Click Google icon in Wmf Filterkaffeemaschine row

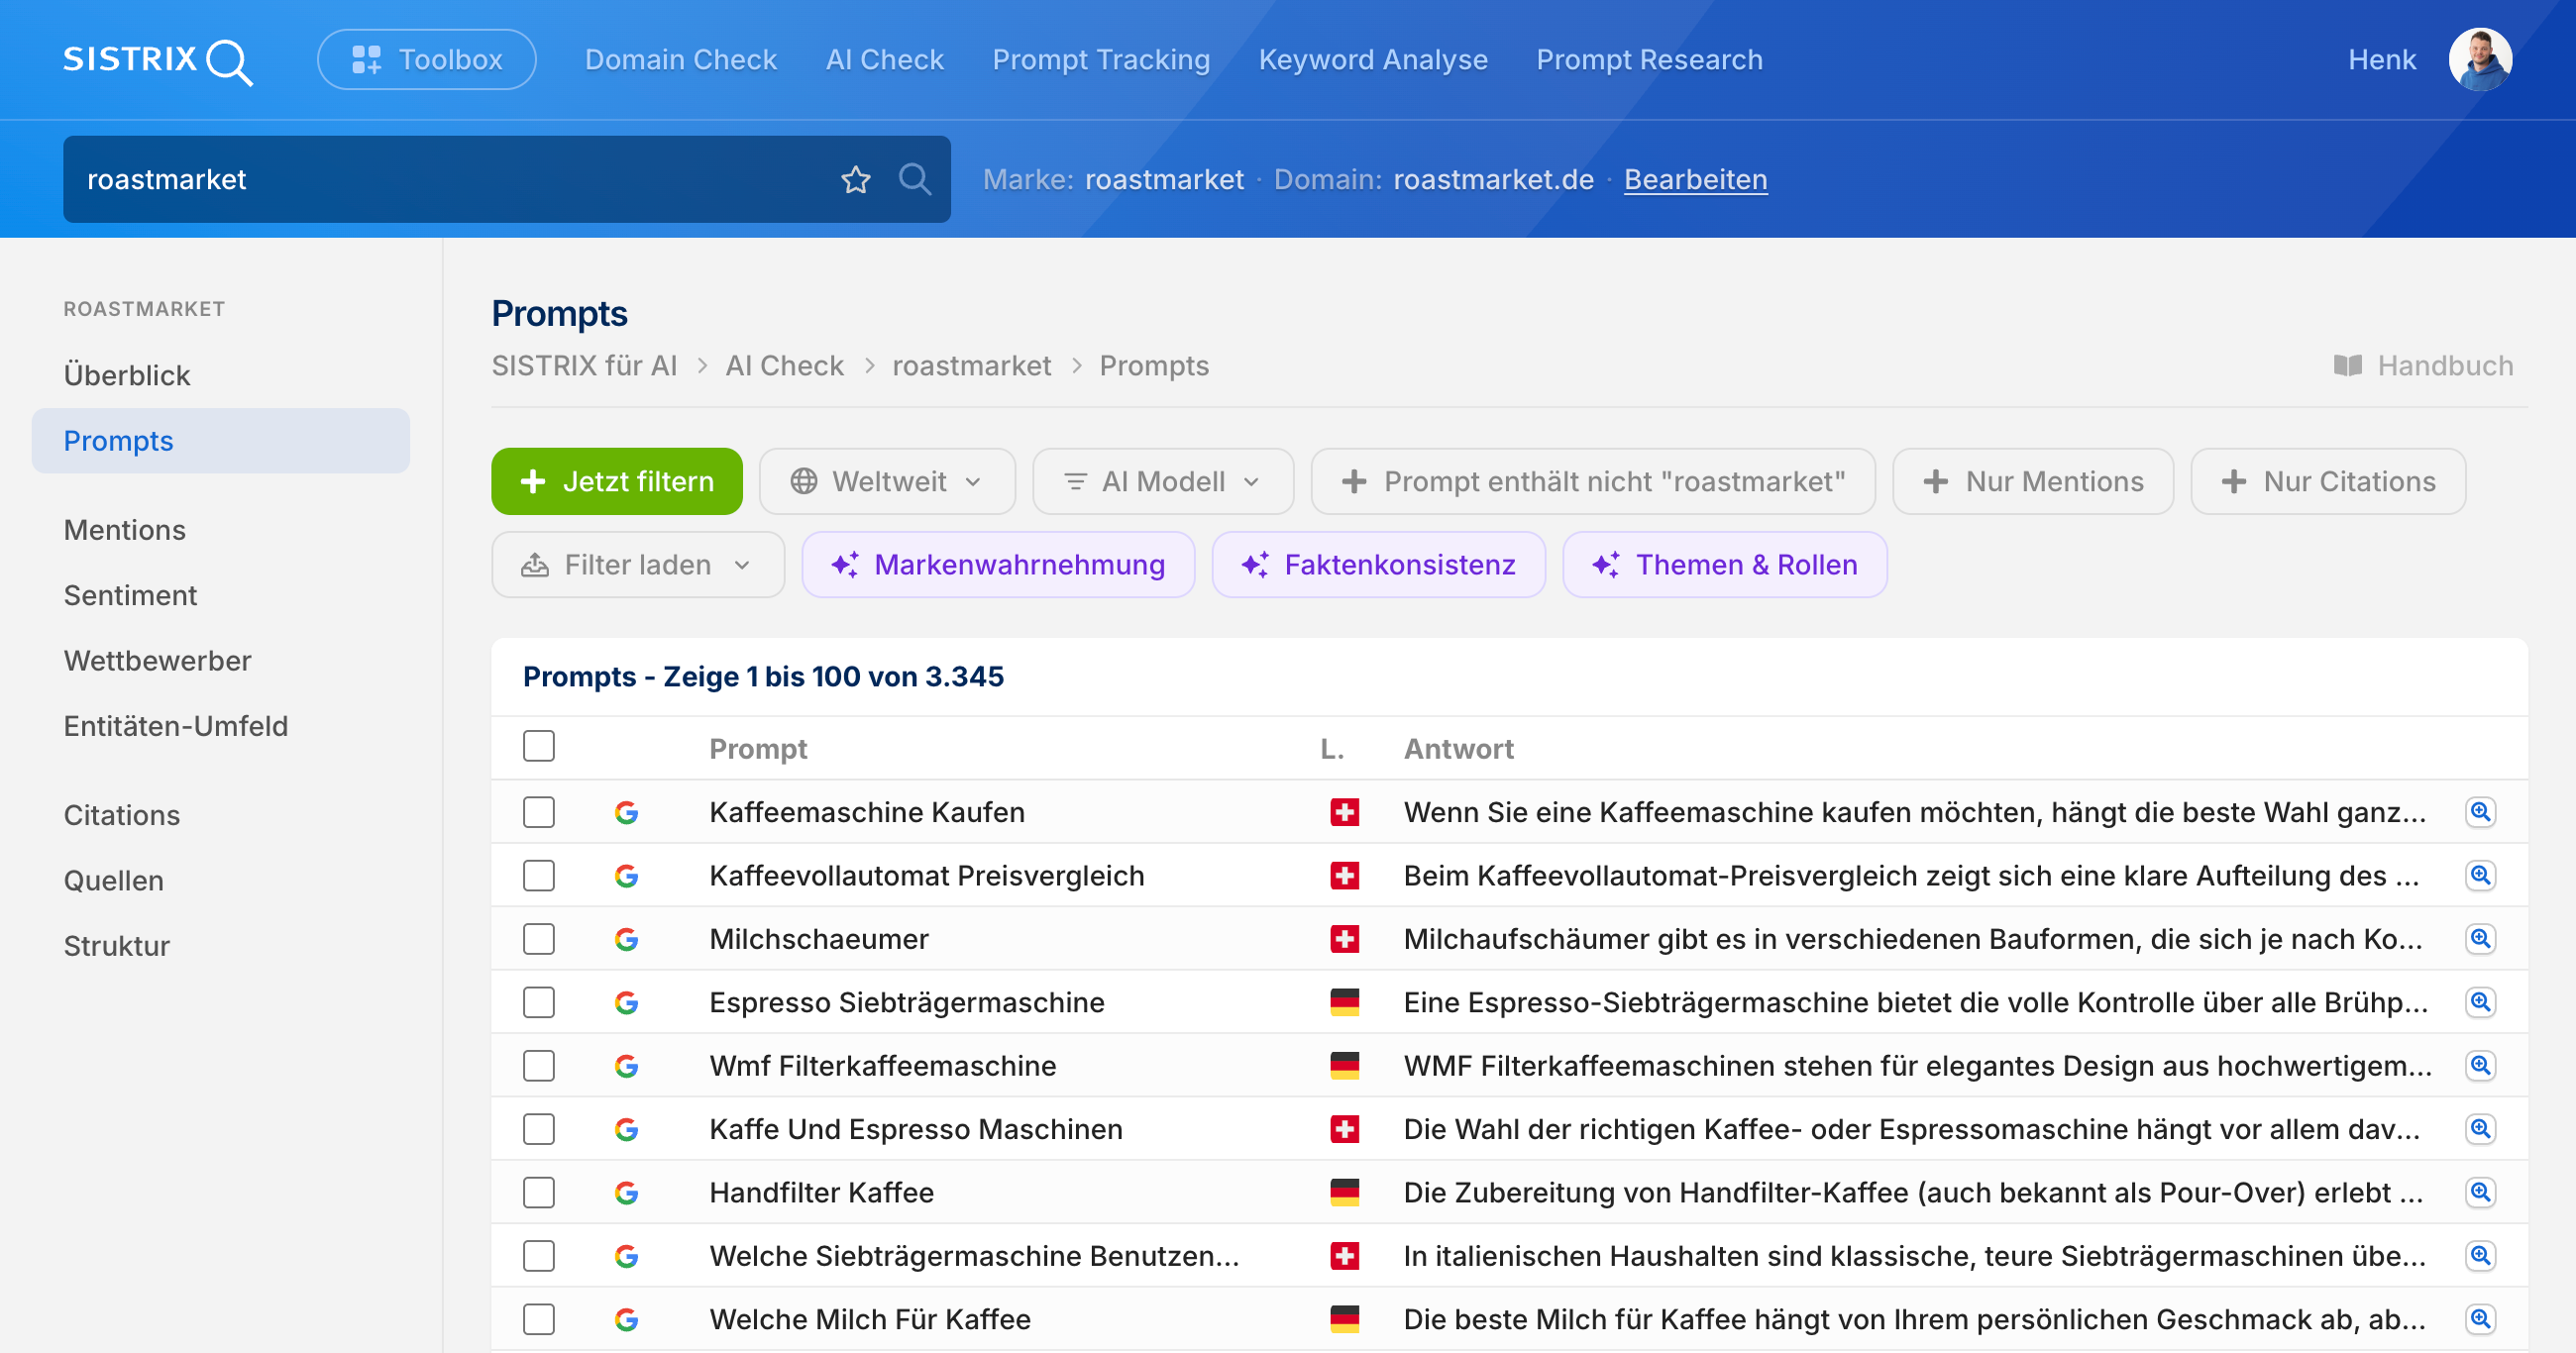tap(627, 1066)
